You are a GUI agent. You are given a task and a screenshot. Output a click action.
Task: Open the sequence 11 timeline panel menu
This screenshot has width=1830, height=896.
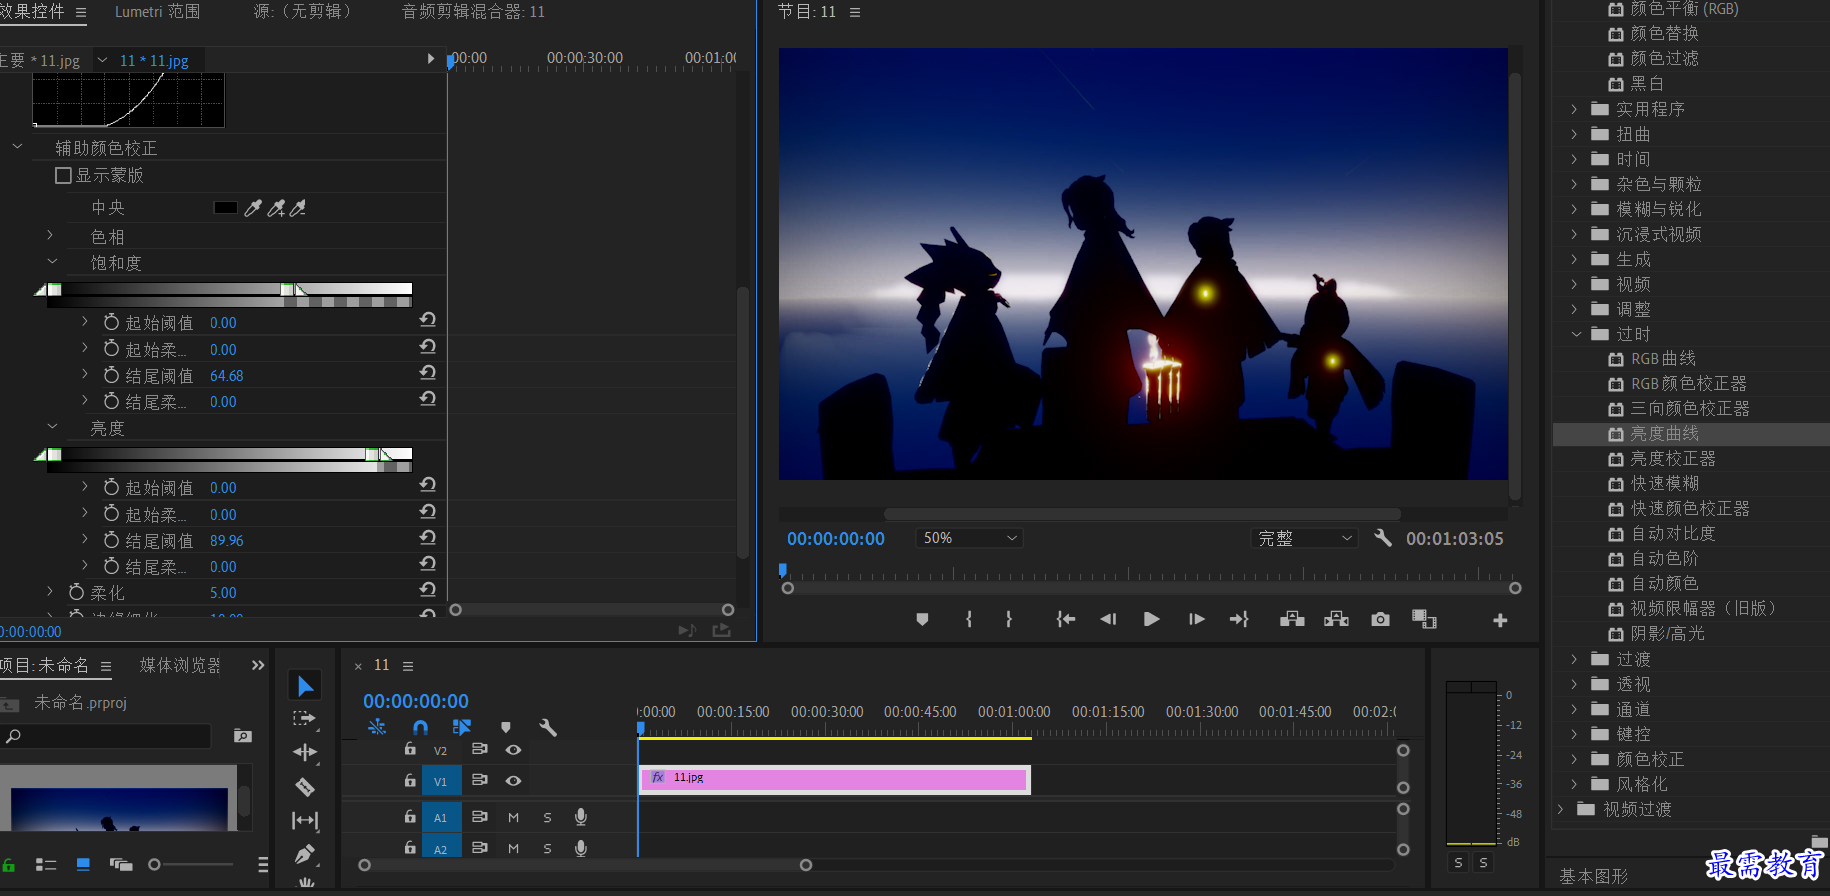[x=408, y=665]
